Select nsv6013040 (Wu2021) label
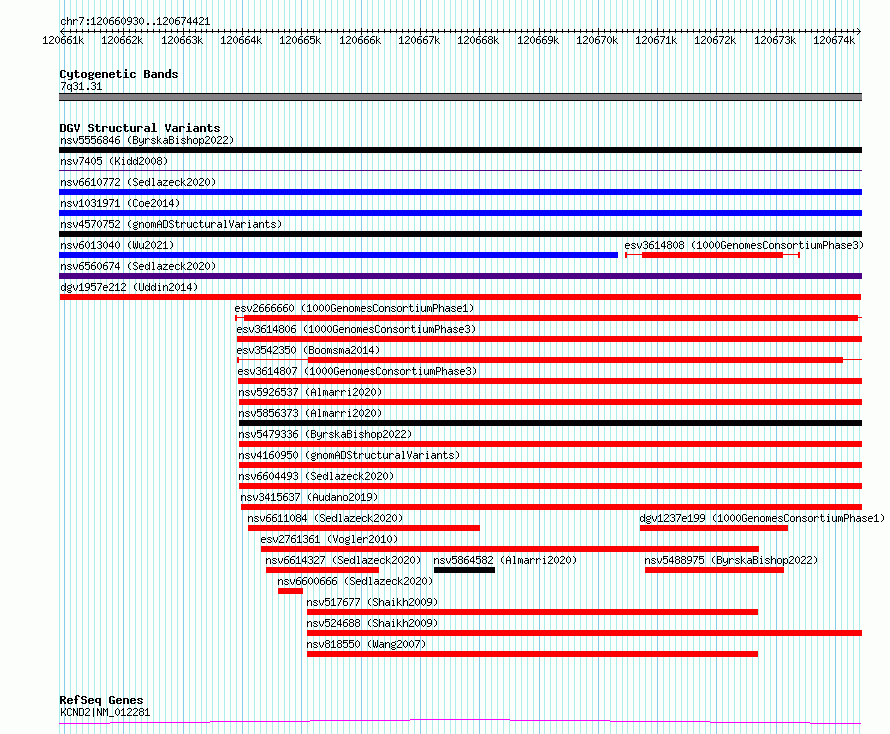 pos(117,245)
